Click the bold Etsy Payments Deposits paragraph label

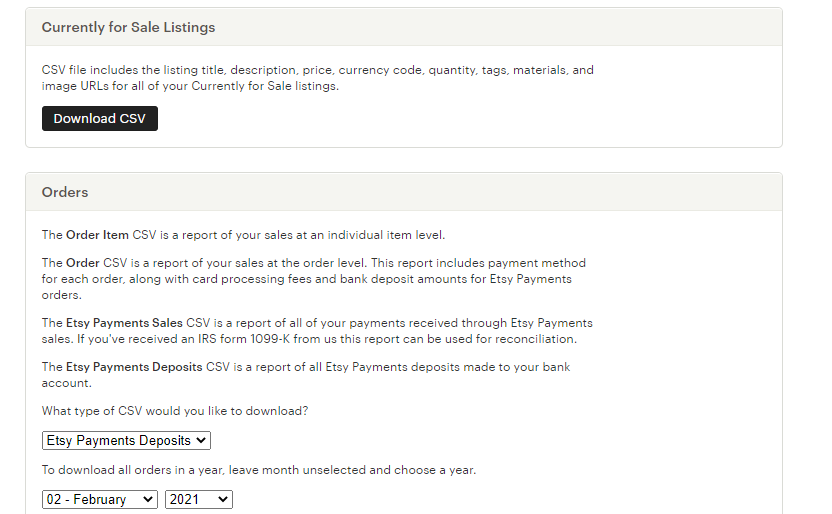[x=133, y=367]
